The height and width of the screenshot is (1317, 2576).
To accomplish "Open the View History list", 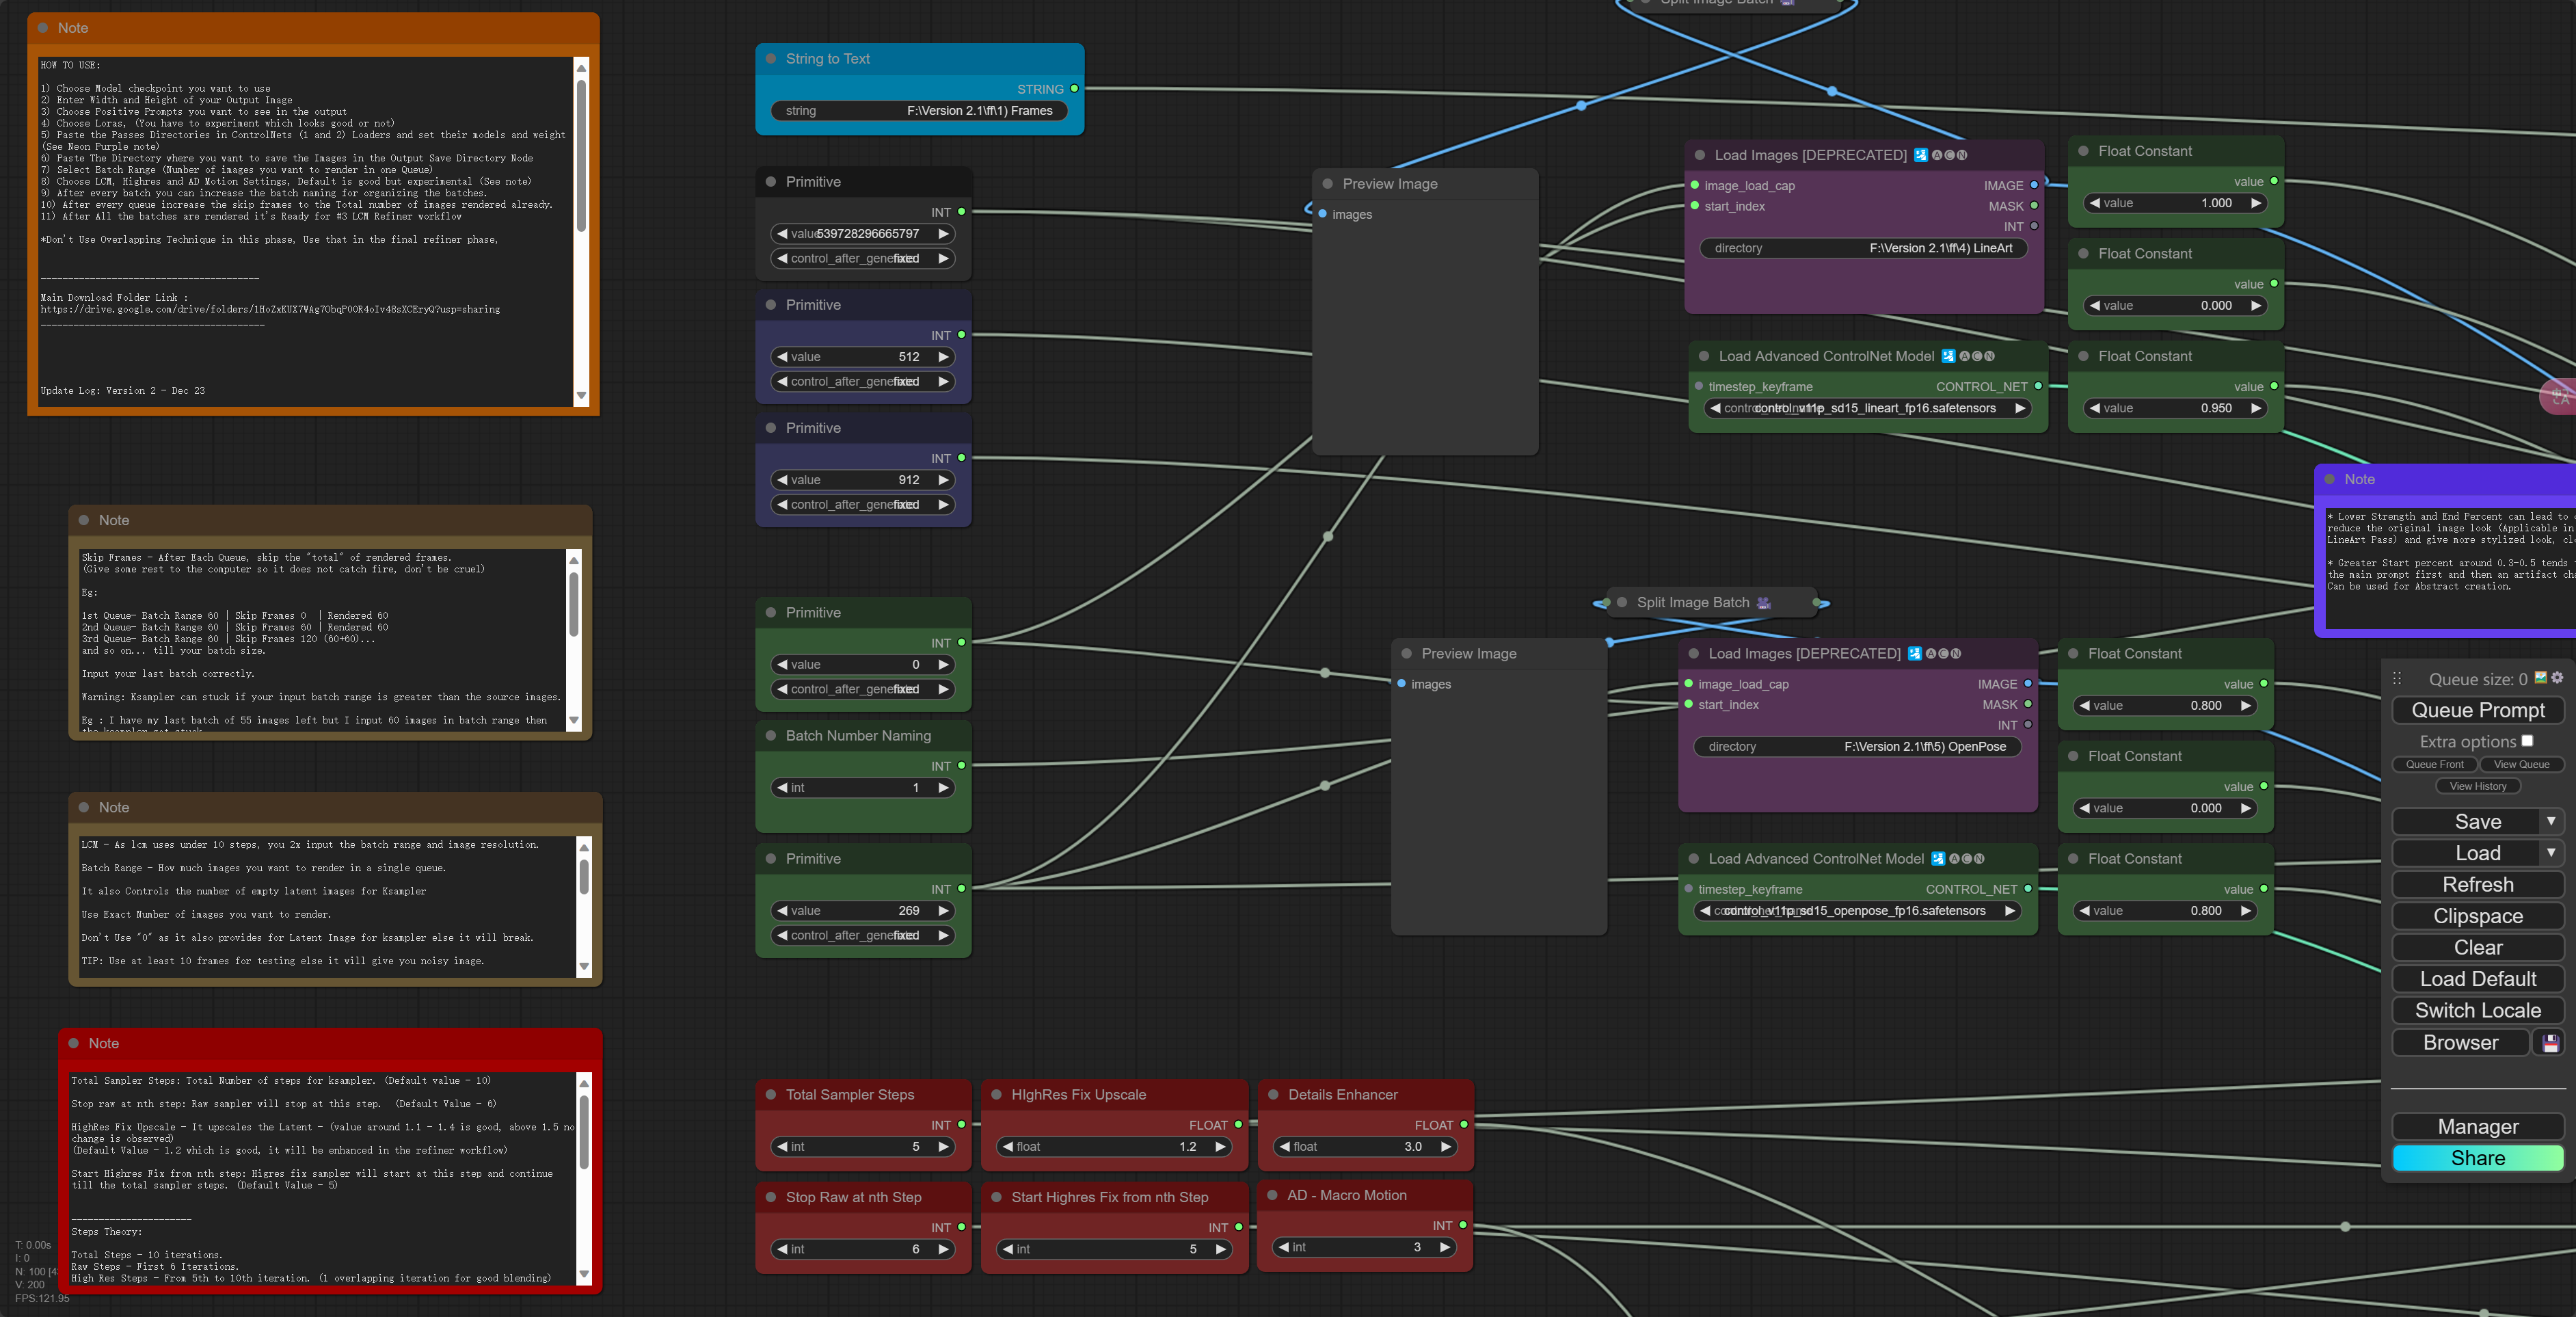I will [2477, 786].
